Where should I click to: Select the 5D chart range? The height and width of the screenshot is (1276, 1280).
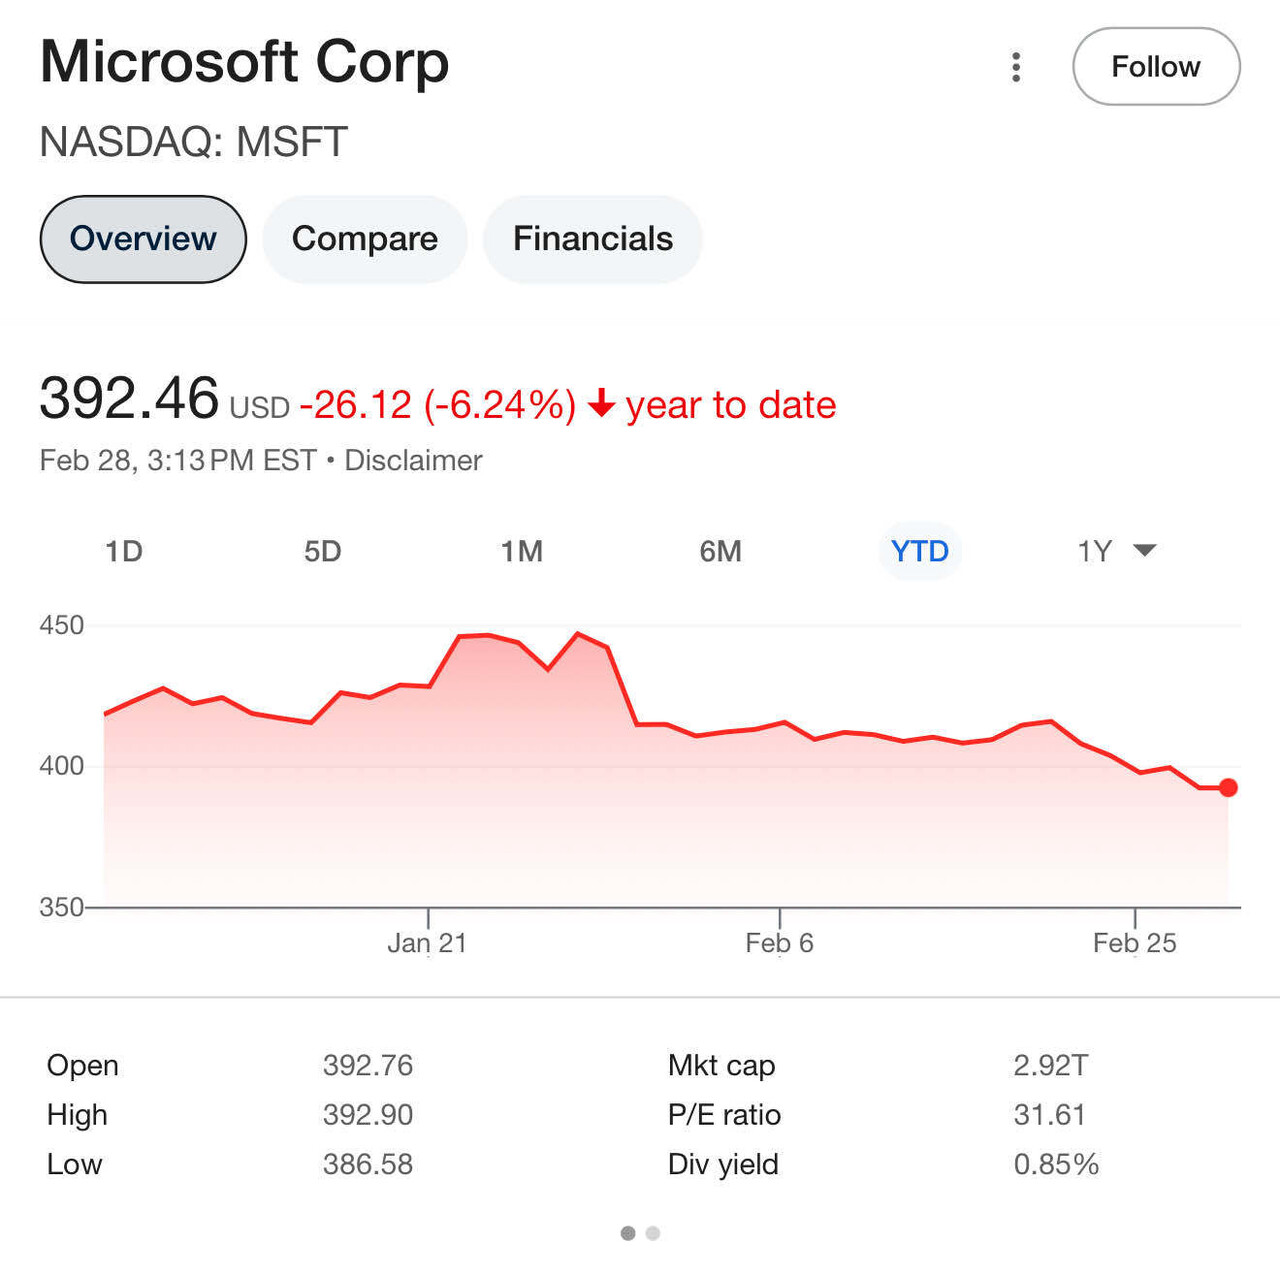pyautogui.click(x=323, y=551)
